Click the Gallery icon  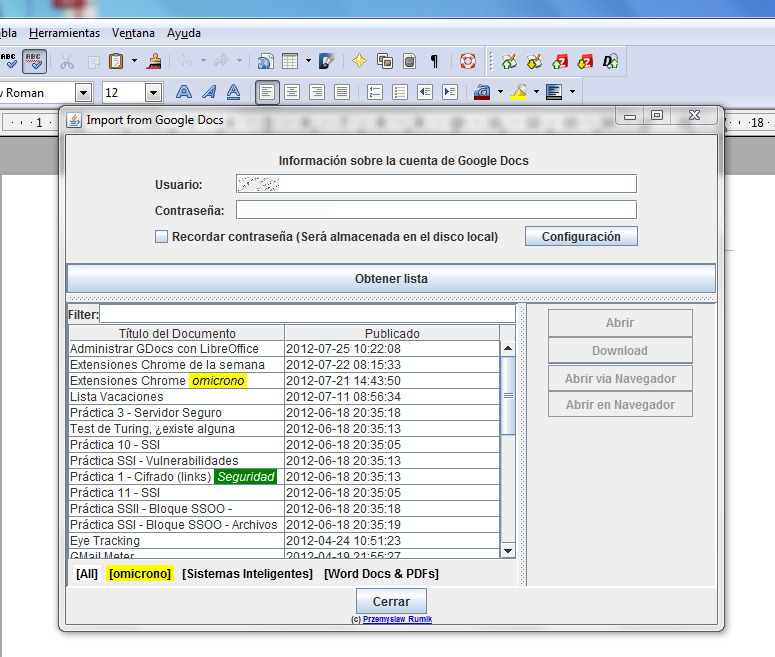pyautogui.click(x=385, y=61)
